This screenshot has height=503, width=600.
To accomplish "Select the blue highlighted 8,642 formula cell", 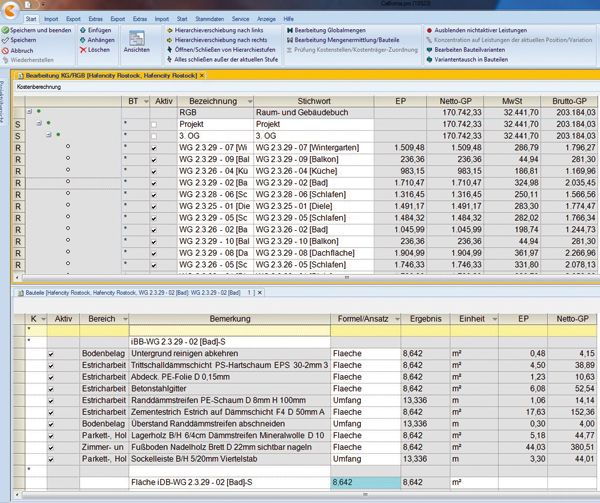I will (364, 481).
